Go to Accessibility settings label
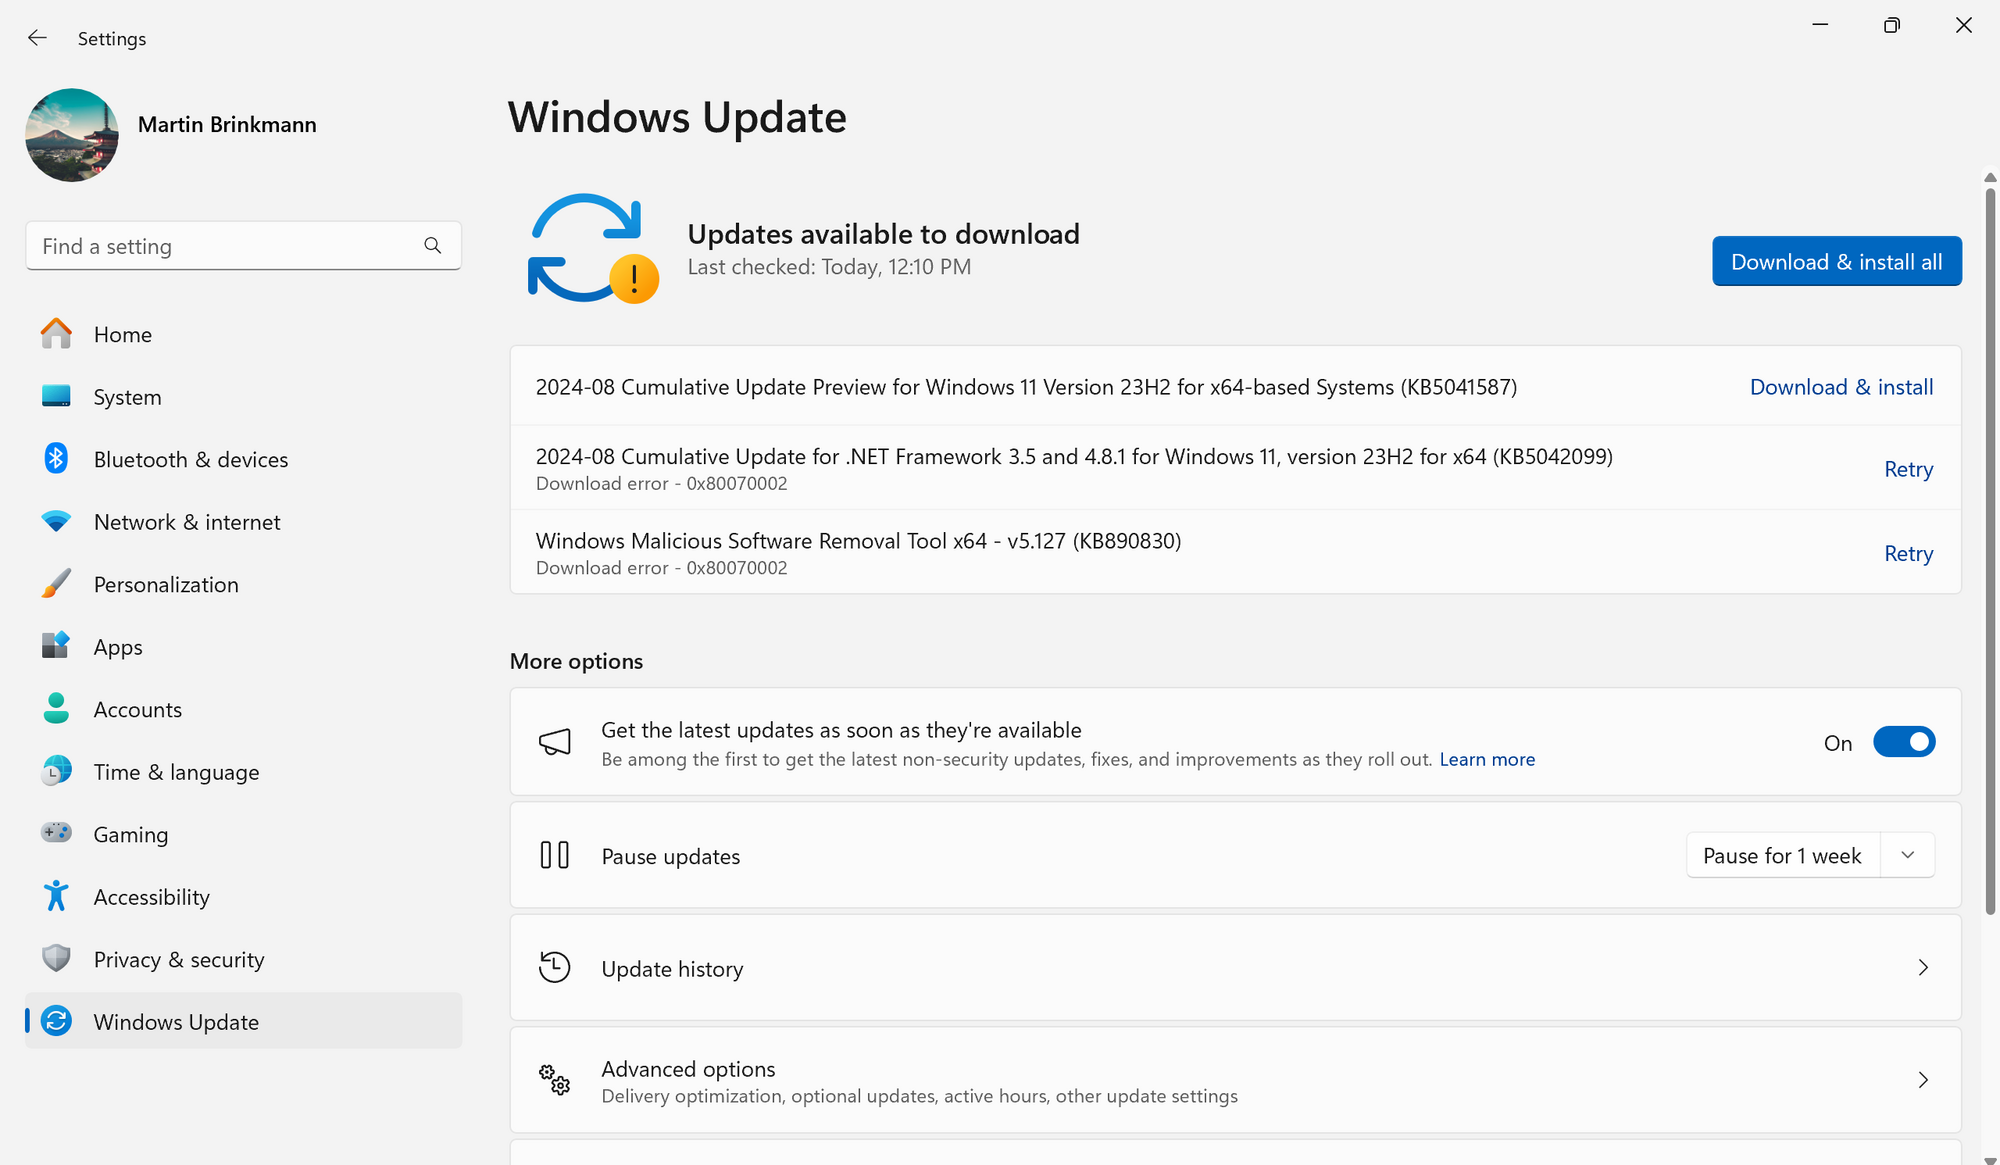Screen dimensions: 2000x1165 [x=152, y=898]
